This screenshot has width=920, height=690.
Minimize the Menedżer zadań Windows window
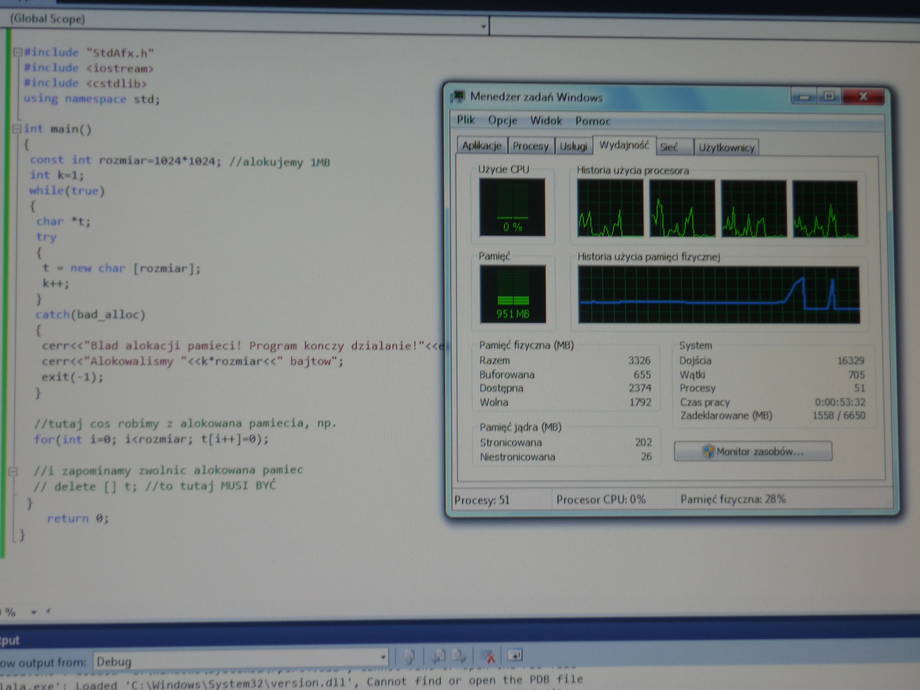(x=803, y=96)
